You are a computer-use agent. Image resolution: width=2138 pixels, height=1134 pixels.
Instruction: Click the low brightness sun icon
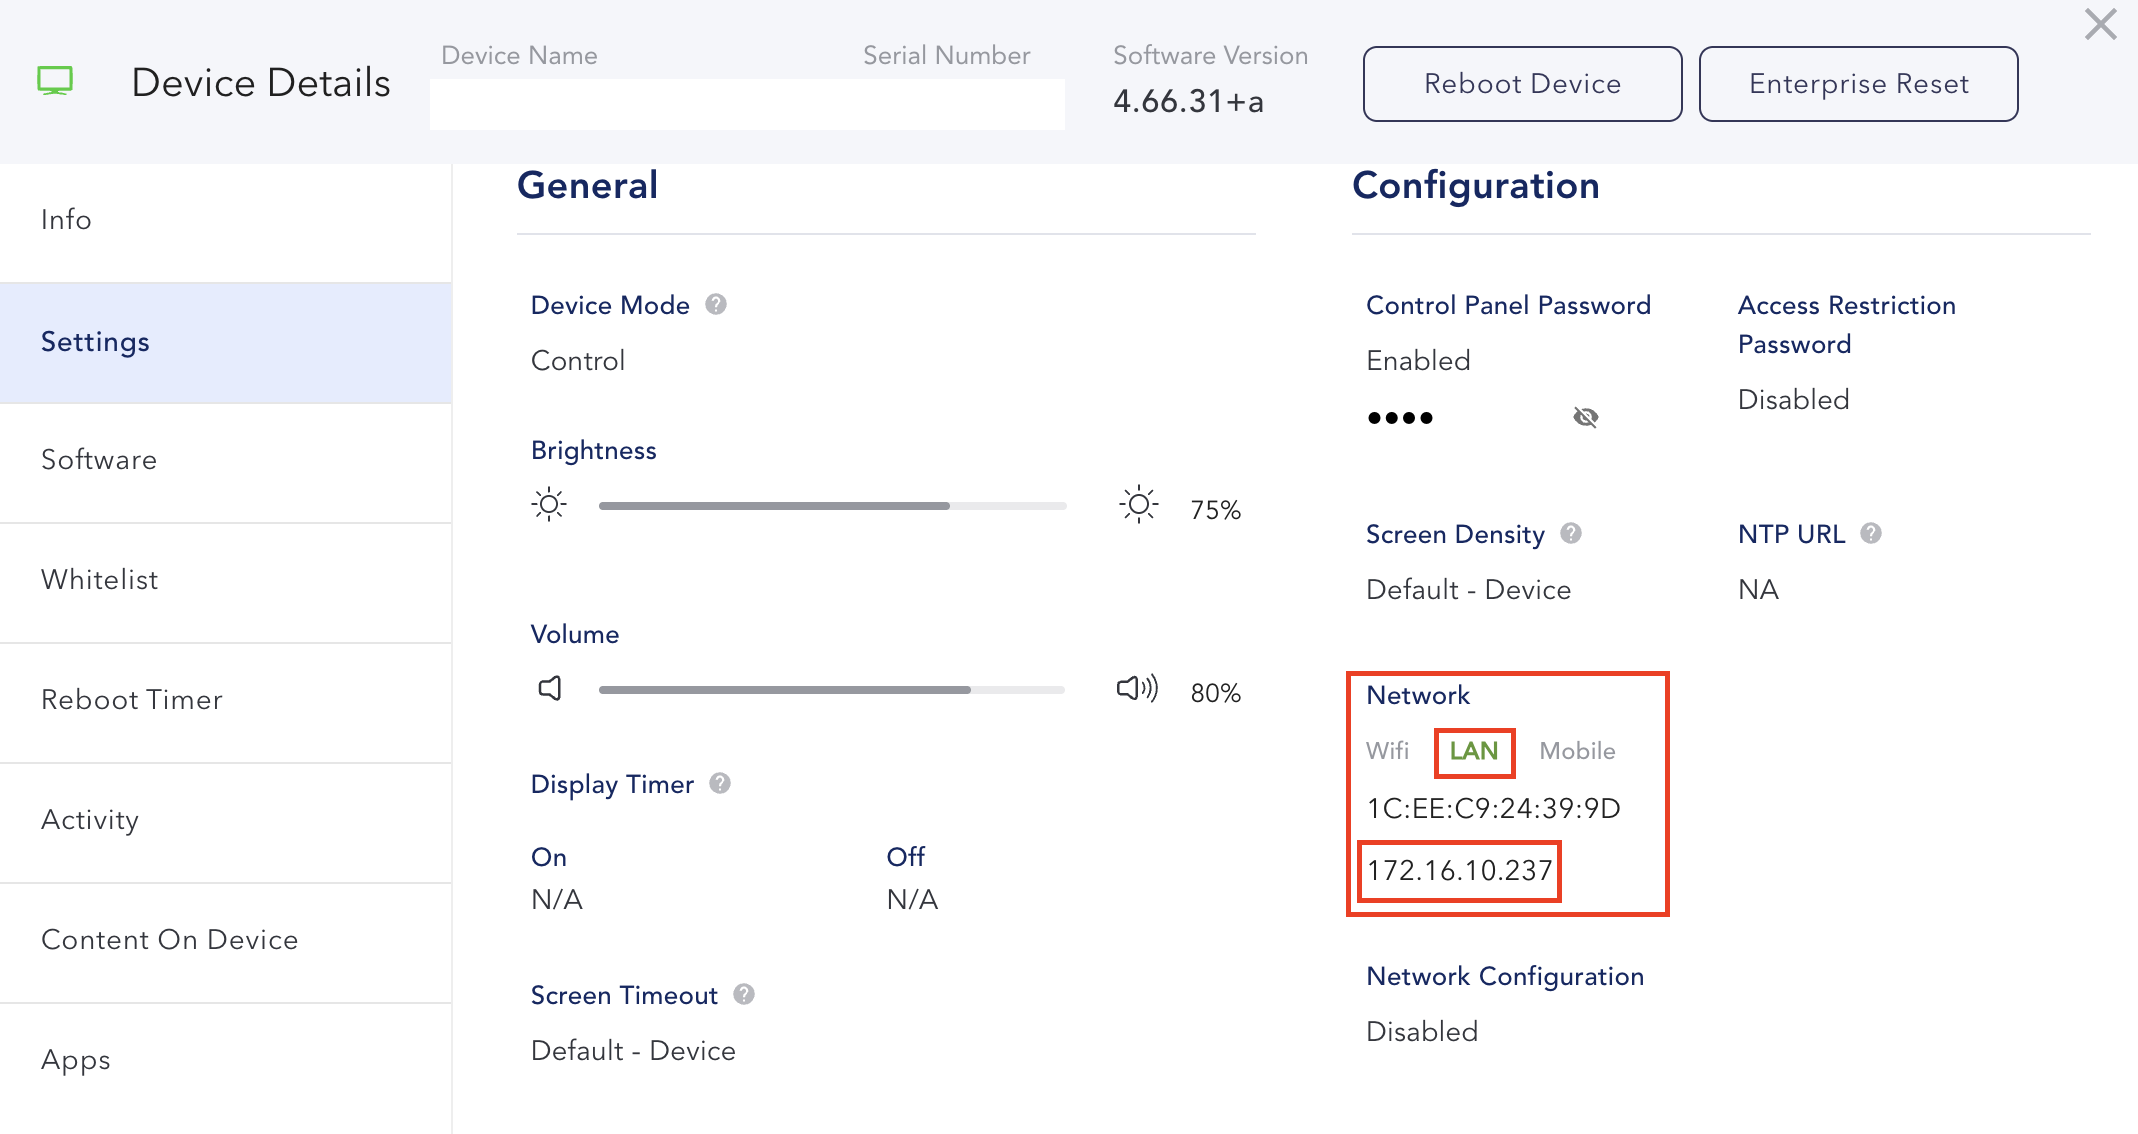(549, 504)
